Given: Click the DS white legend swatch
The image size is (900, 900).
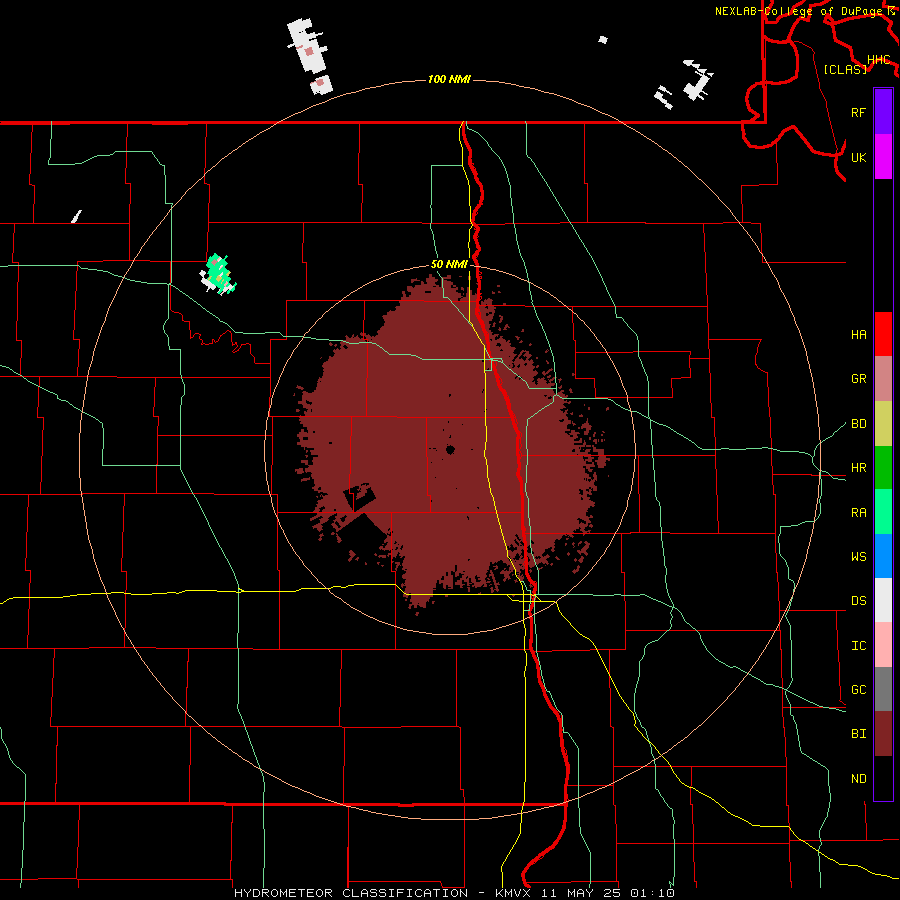Looking at the screenshot, I should coord(883,600).
